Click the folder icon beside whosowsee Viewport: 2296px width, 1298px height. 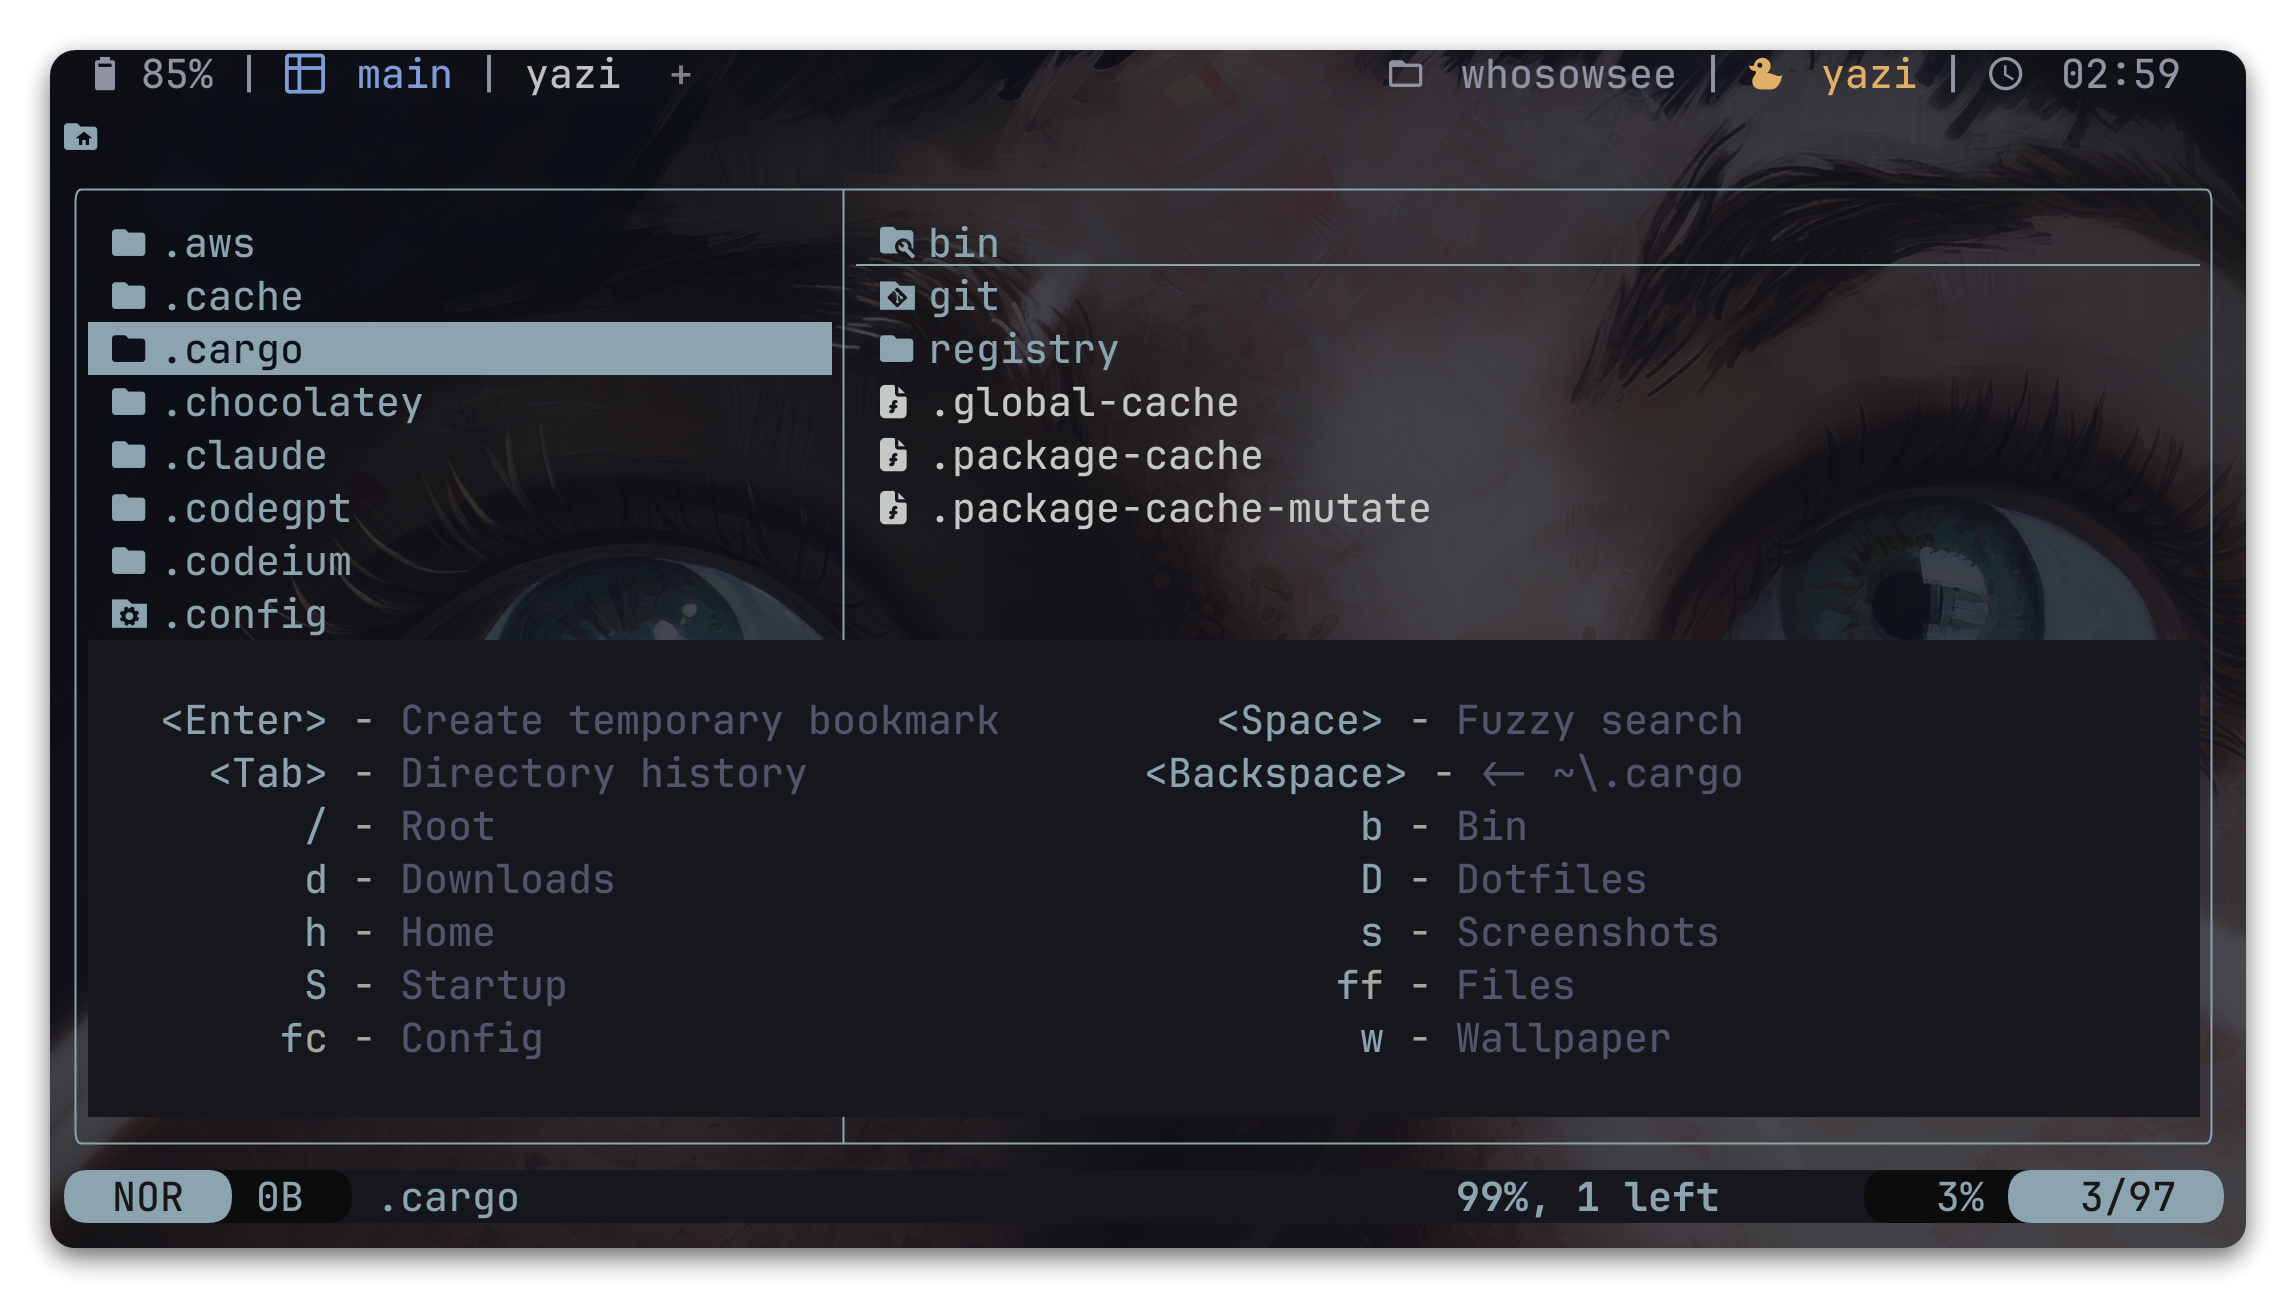click(x=1405, y=74)
